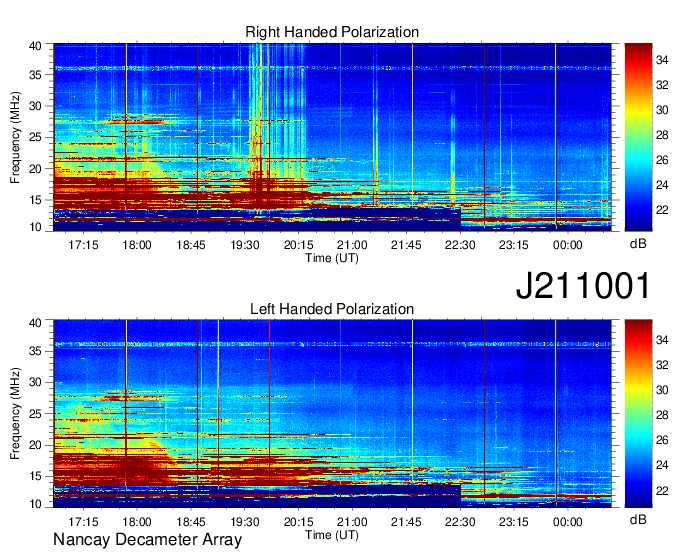680x552 pixels.
Task: Click the 30 dB tick on the Left Handed color bar
Action: tap(662, 390)
